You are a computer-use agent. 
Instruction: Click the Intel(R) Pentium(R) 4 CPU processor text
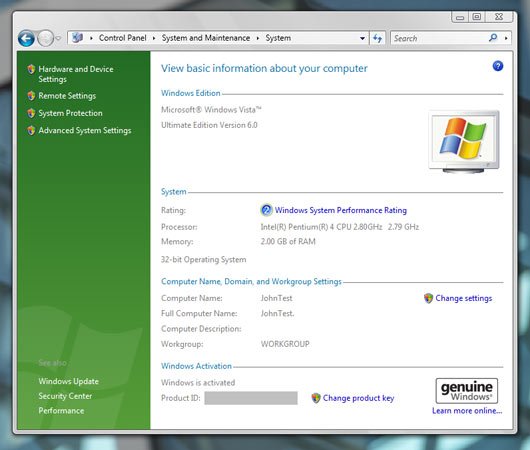pyautogui.click(x=339, y=227)
